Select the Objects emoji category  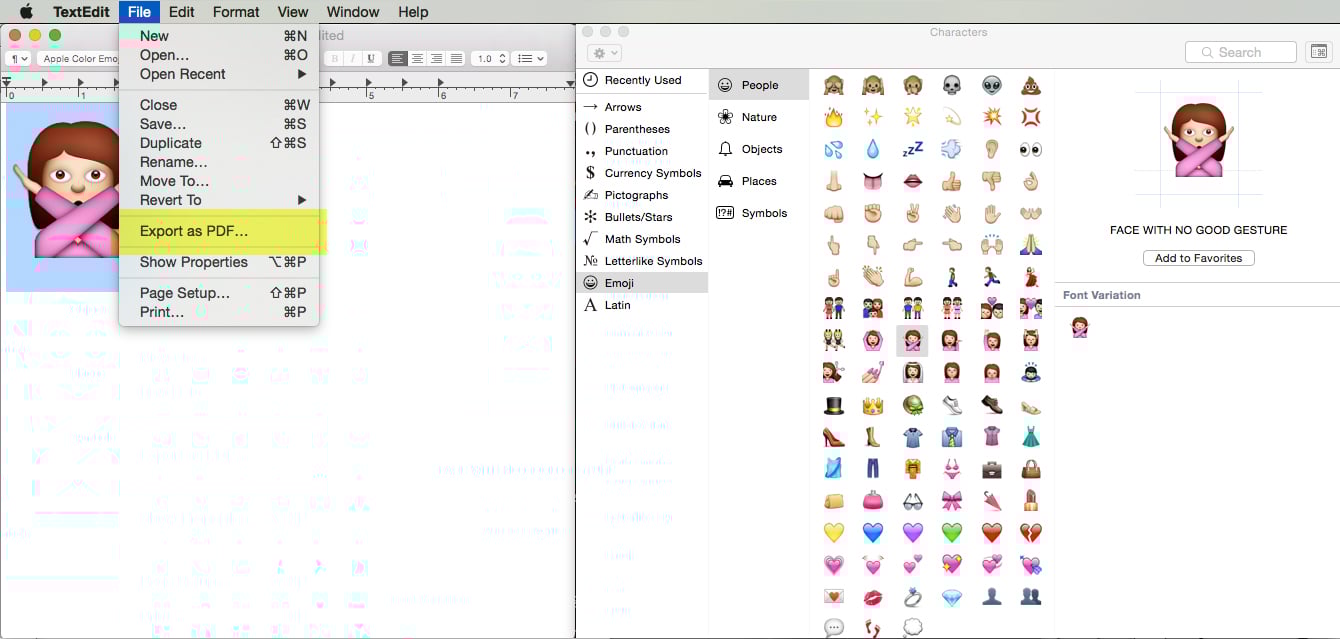(x=759, y=149)
